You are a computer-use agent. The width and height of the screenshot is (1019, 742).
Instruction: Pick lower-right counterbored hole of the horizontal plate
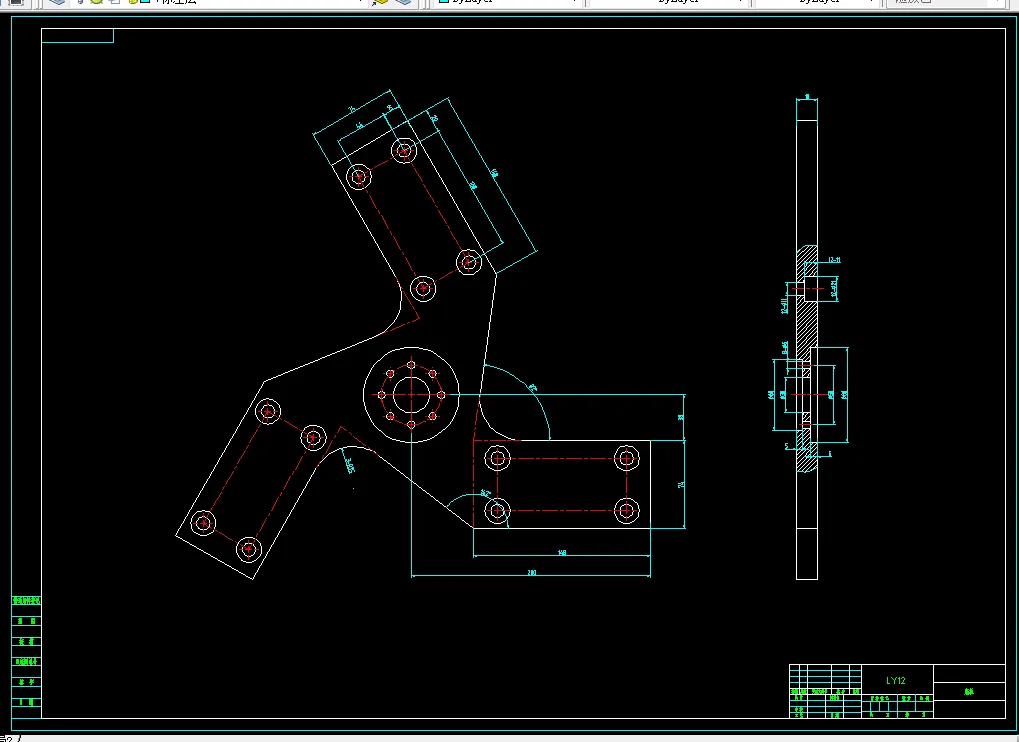click(626, 511)
